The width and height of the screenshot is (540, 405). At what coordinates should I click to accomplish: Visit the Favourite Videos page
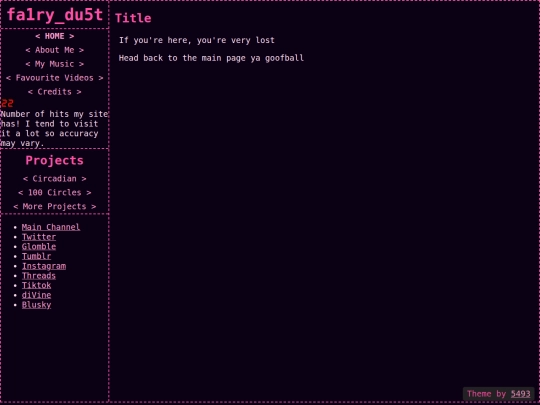54,78
